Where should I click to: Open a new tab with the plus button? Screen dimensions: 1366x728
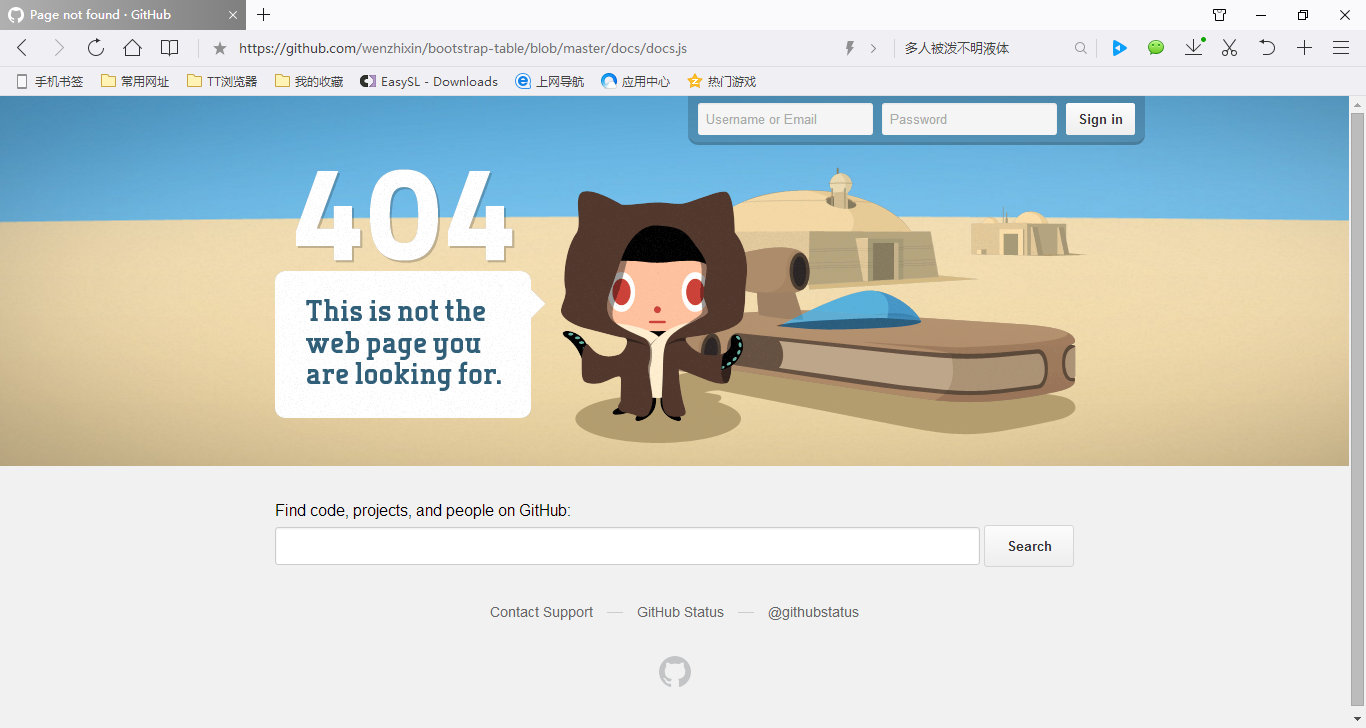(x=264, y=15)
